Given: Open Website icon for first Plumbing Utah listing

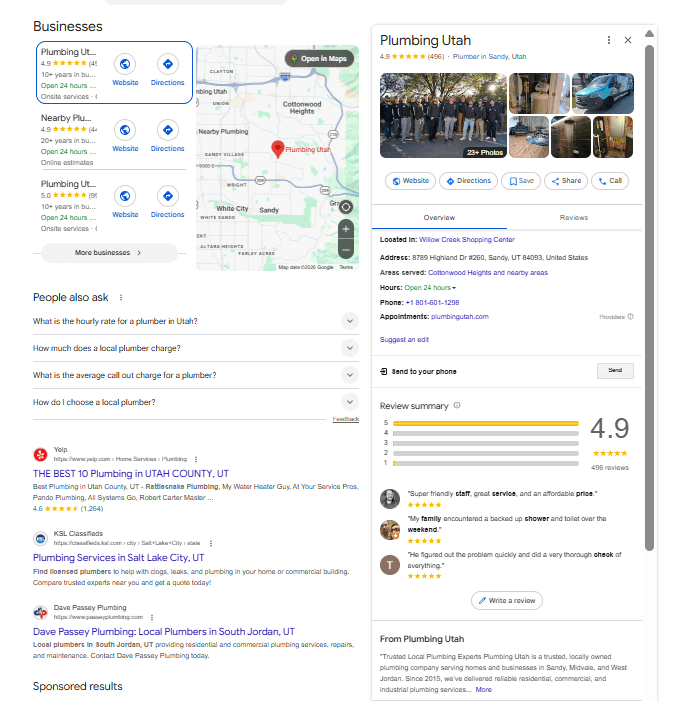Looking at the screenshot, I should click(125, 64).
